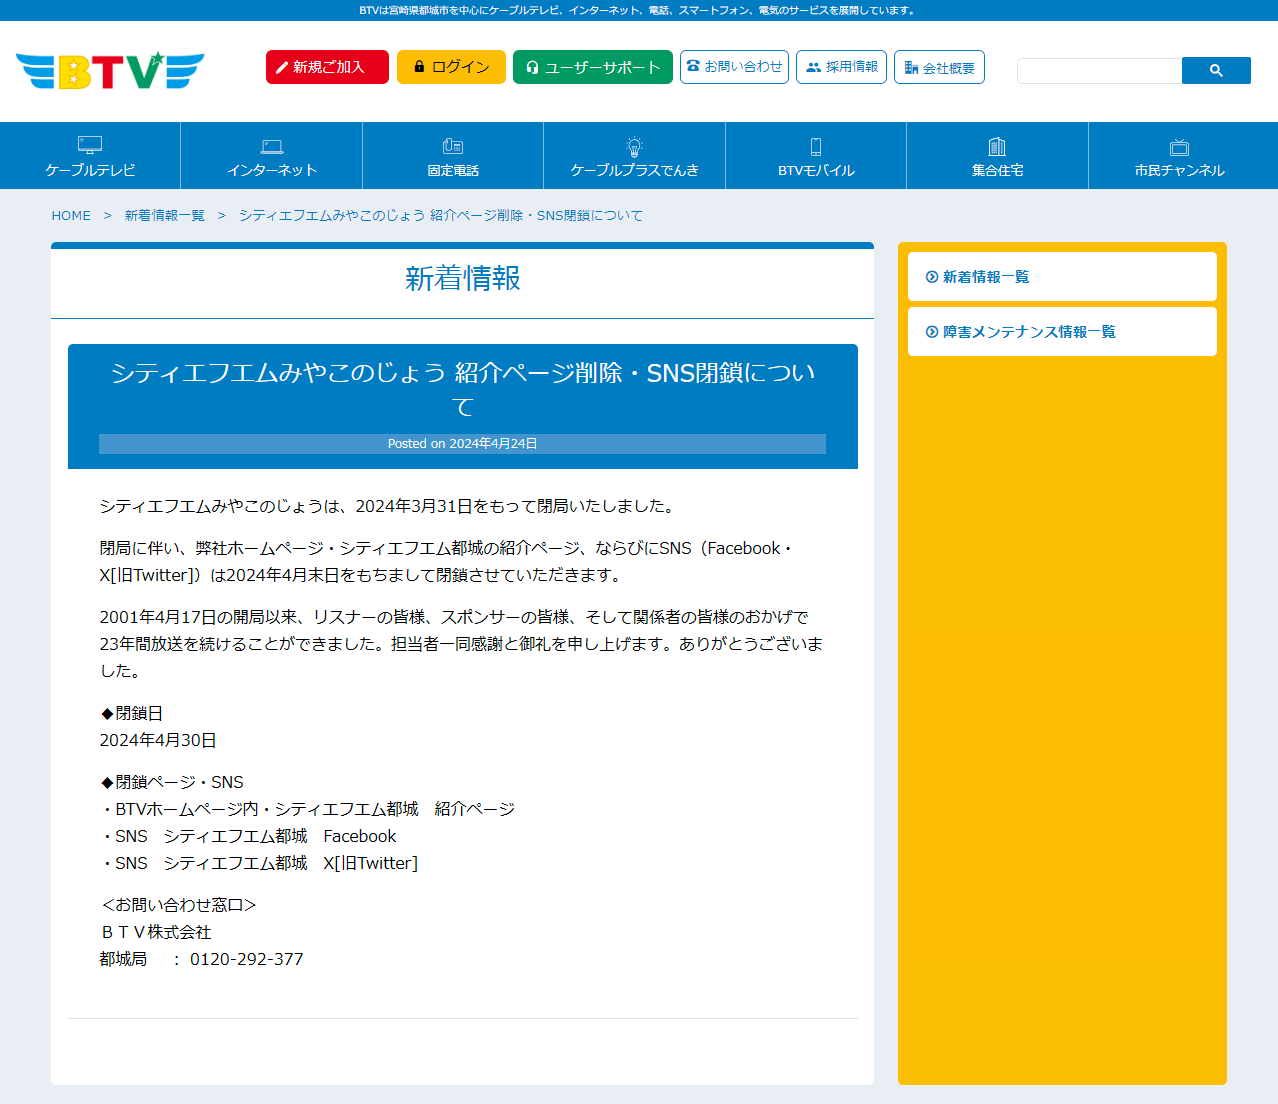Click the phone icon above 固定電話
The image size is (1278, 1104).
453,146
